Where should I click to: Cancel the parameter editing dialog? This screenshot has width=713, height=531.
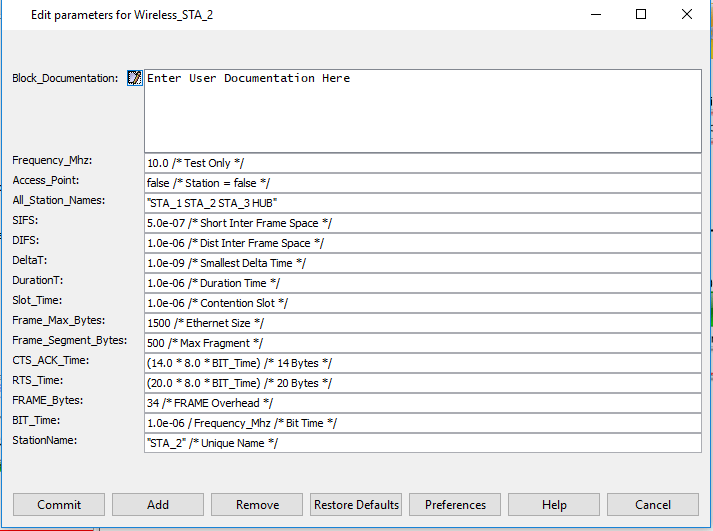click(652, 505)
